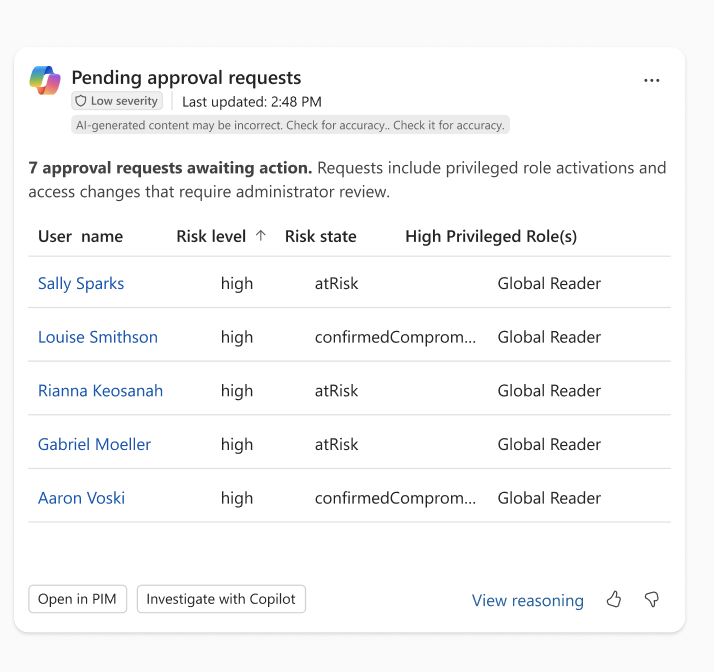Click Gabriel Moeller's atRisk state cell
714x672 pixels.
tap(337, 444)
